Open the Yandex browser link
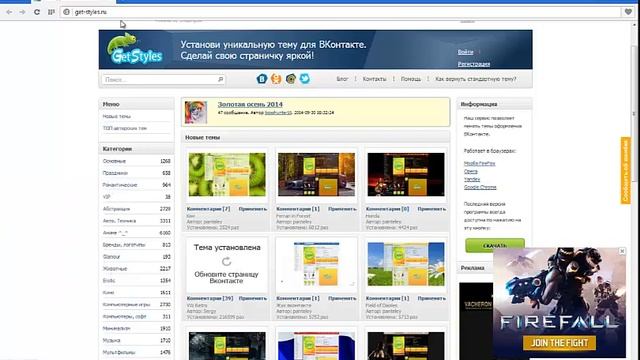 coord(472,179)
